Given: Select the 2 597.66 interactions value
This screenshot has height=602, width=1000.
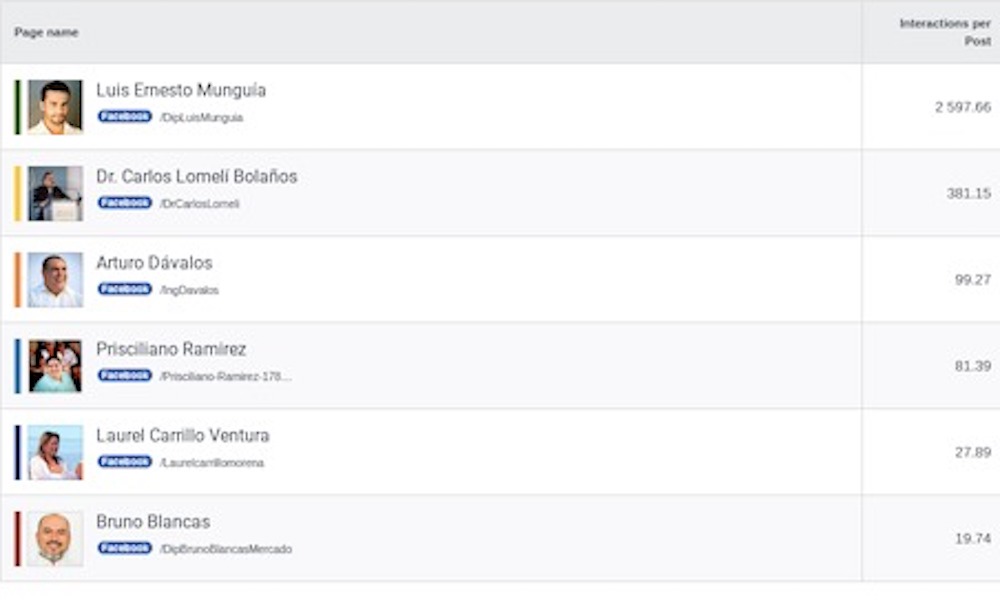Looking at the screenshot, I should point(962,107).
